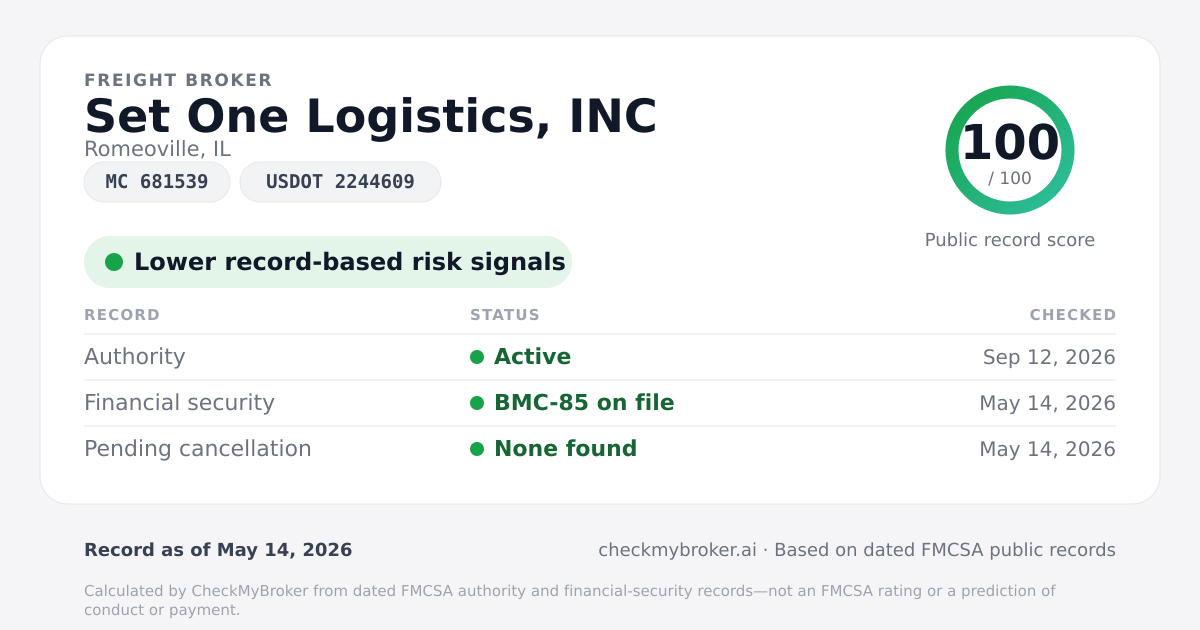Open the checkmybroker.ai link in footer

(x=677, y=550)
